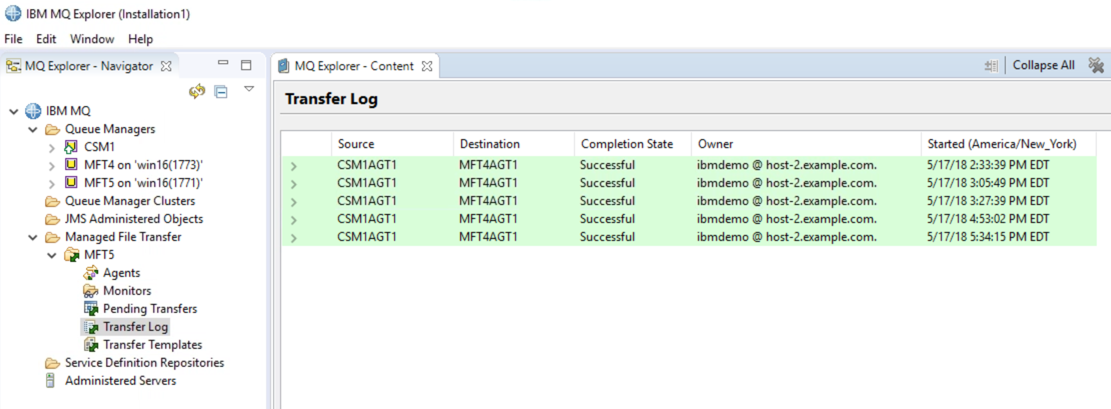1111x409 pixels.
Task: Click the Administered Servers icon
Action: pyautogui.click(x=50, y=381)
